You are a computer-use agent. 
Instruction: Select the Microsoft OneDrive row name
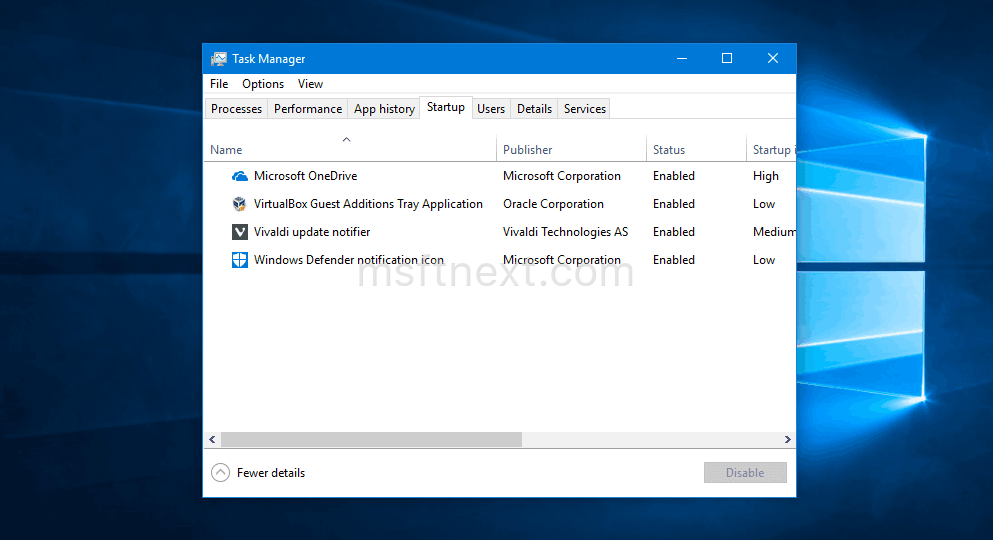(305, 176)
